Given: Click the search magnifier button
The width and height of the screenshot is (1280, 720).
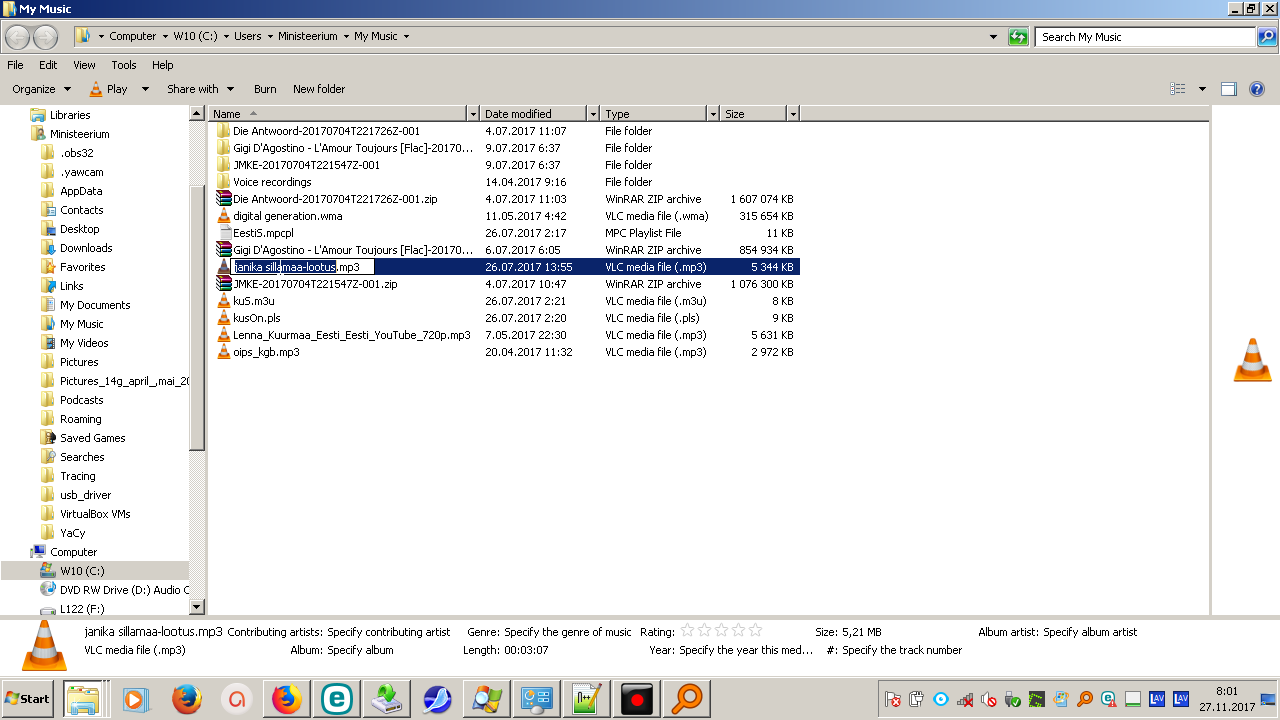Looking at the screenshot, I should tap(1267, 37).
